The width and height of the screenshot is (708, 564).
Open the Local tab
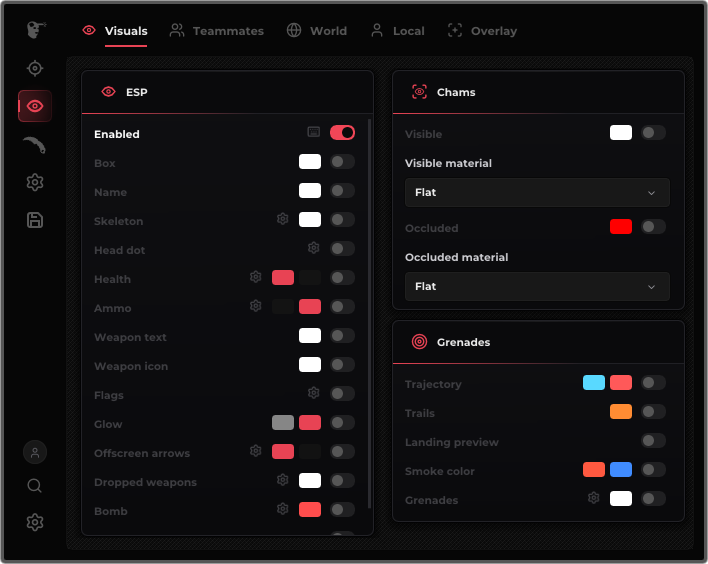[397, 31]
